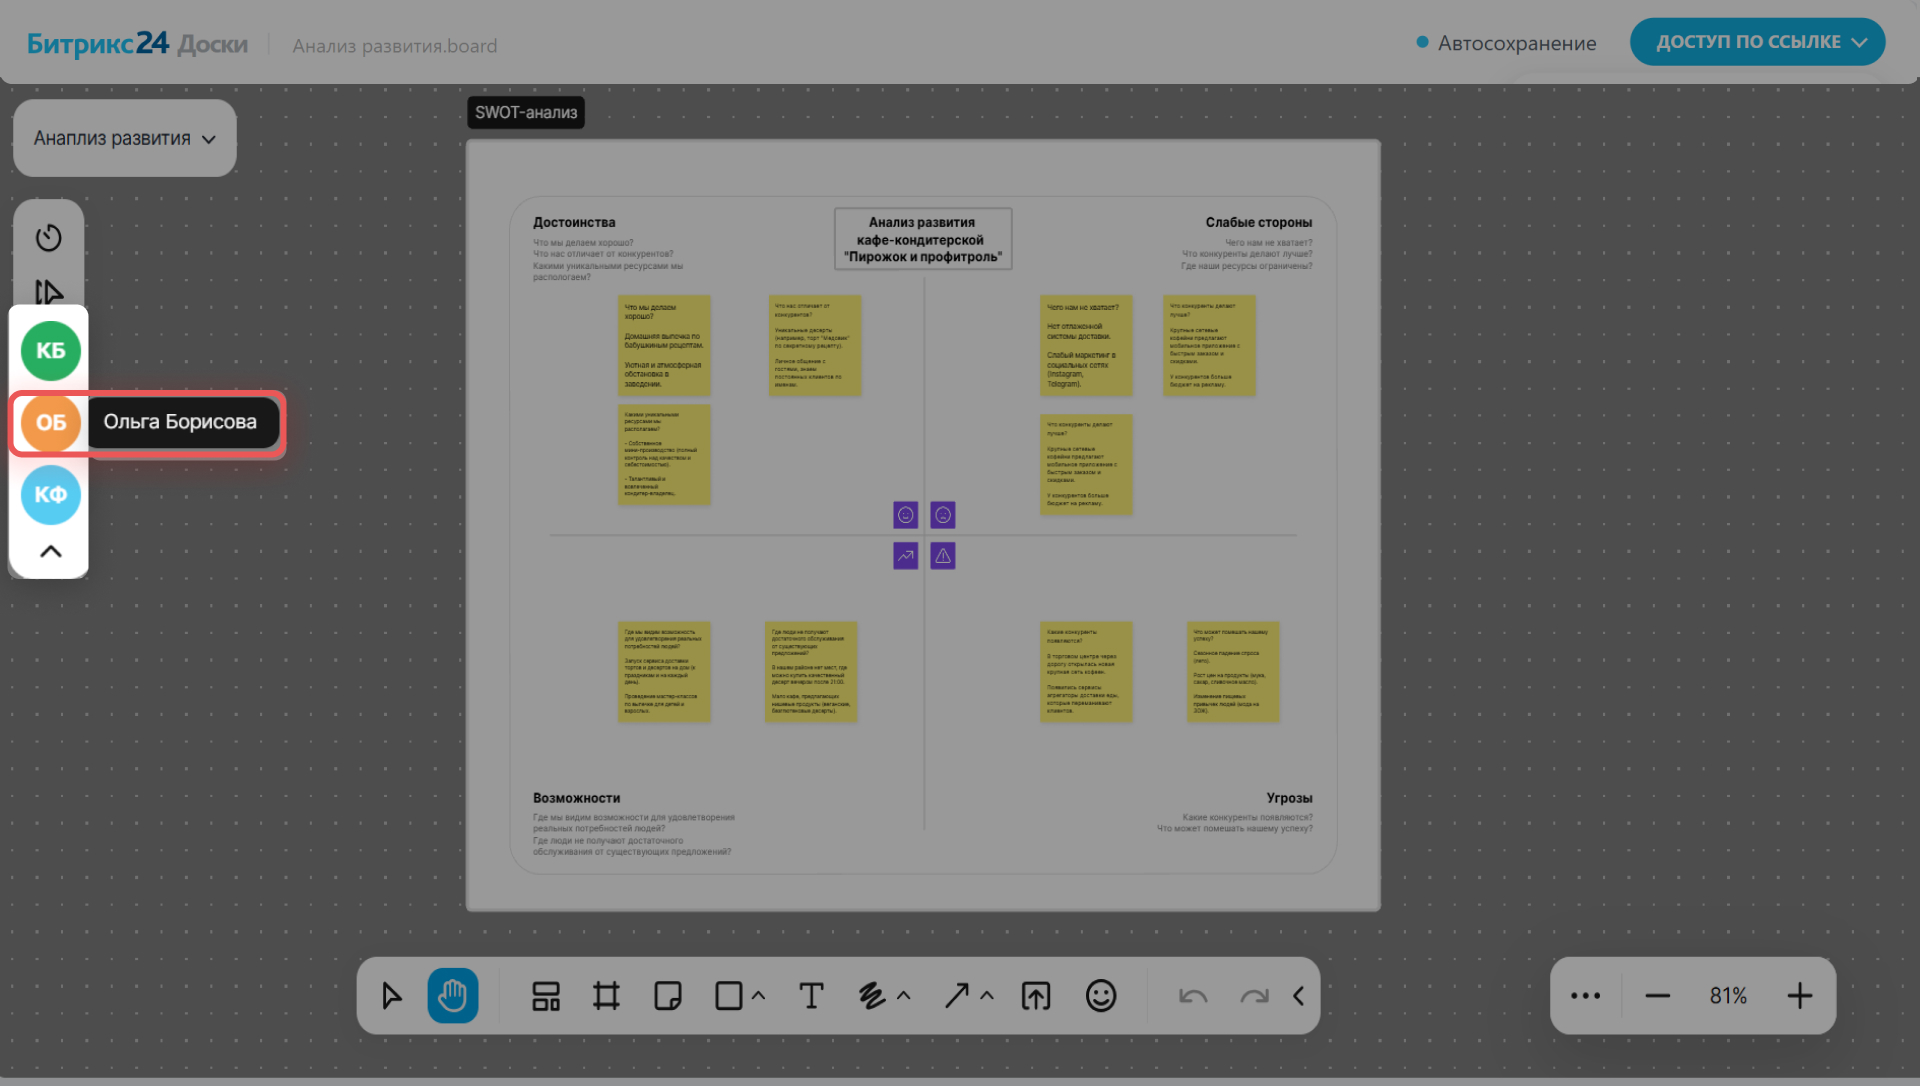Image resolution: width=1920 pixels, height=1086 pixels.
Task: Undo the last action
Action: click(x=1193, y=996)
